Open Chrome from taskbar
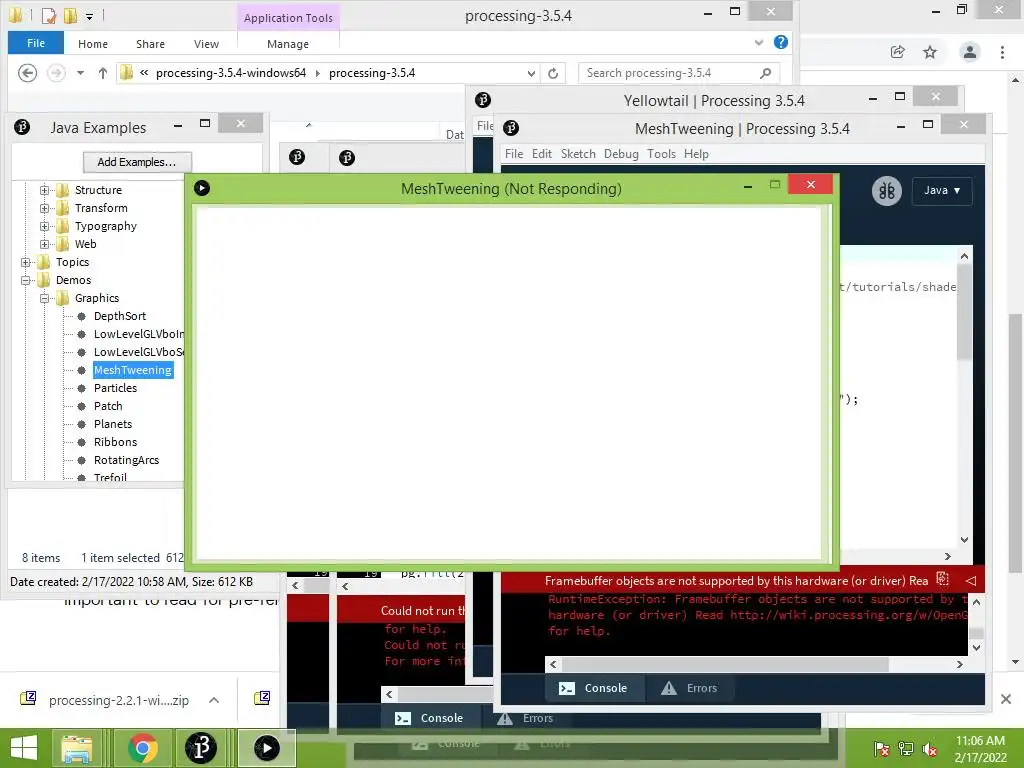Screen dimensions: 1024x768 coord(142,748)
